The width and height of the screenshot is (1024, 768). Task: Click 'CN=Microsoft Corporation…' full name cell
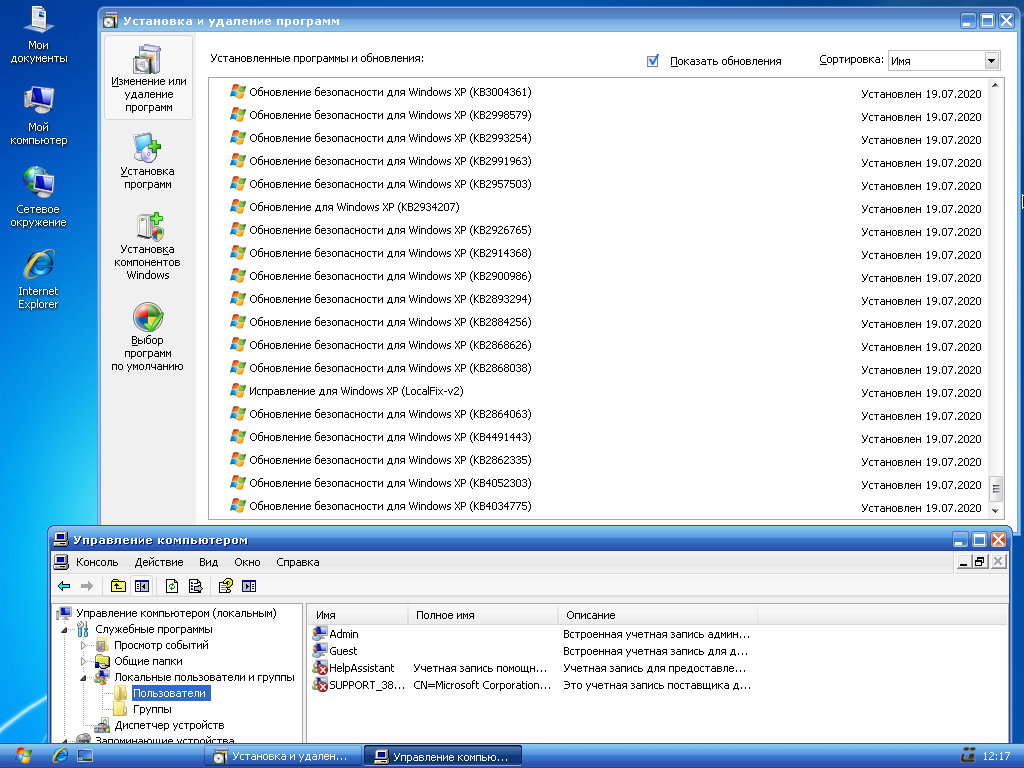tap(482, 685)
